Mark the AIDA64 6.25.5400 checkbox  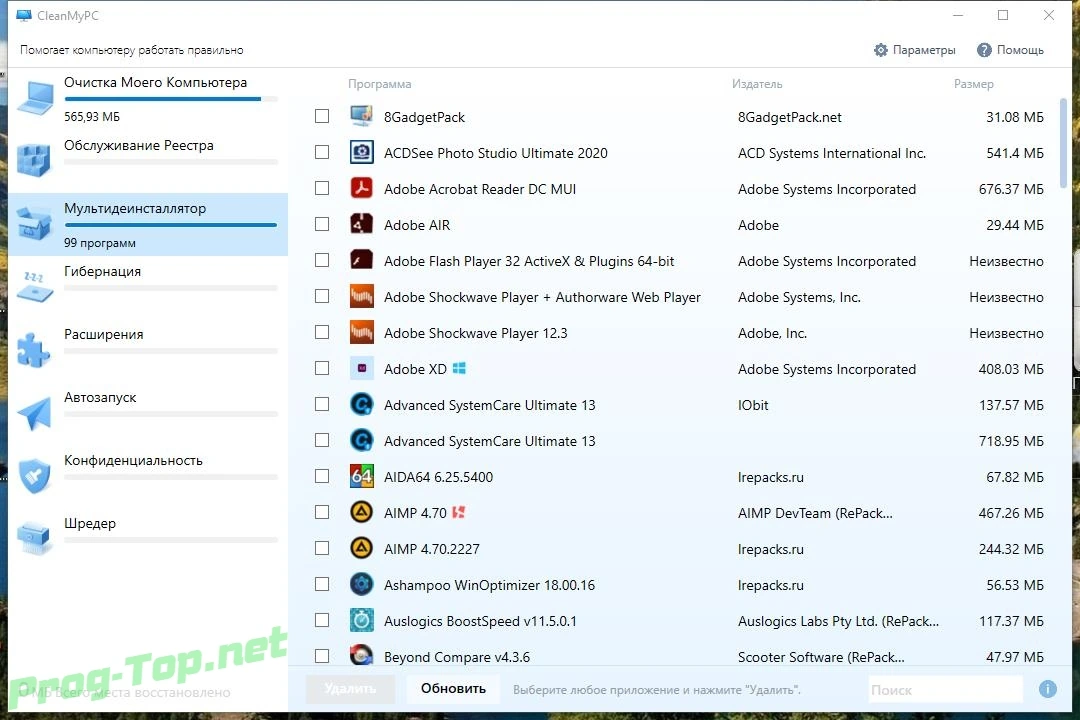pyautogui.click(x=322, y=476)
